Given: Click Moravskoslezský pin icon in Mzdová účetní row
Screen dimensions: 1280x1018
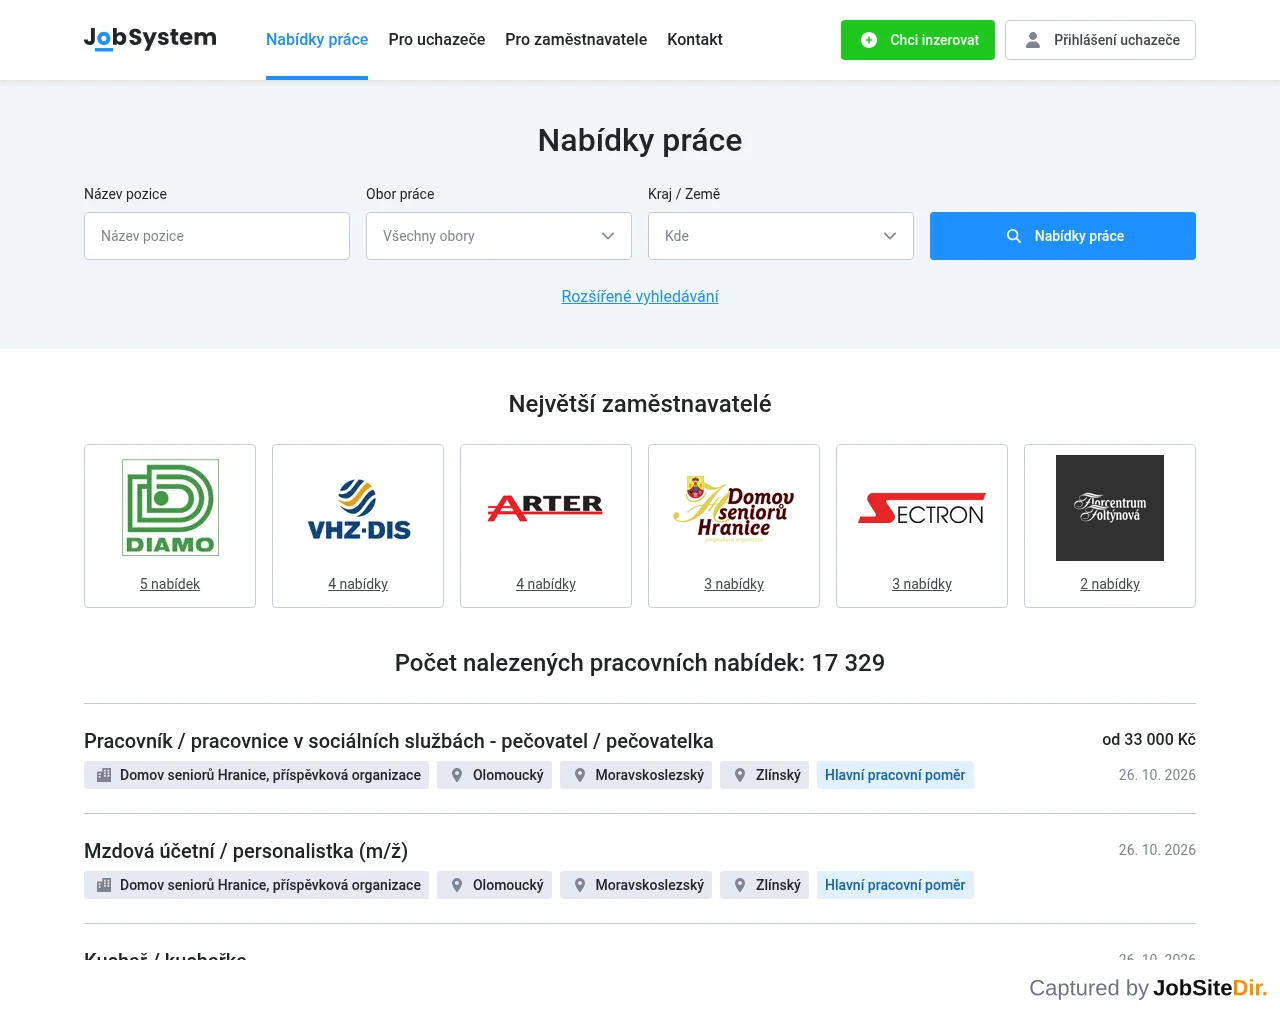Looking at the screenshot, I should (x=579, y=885).
